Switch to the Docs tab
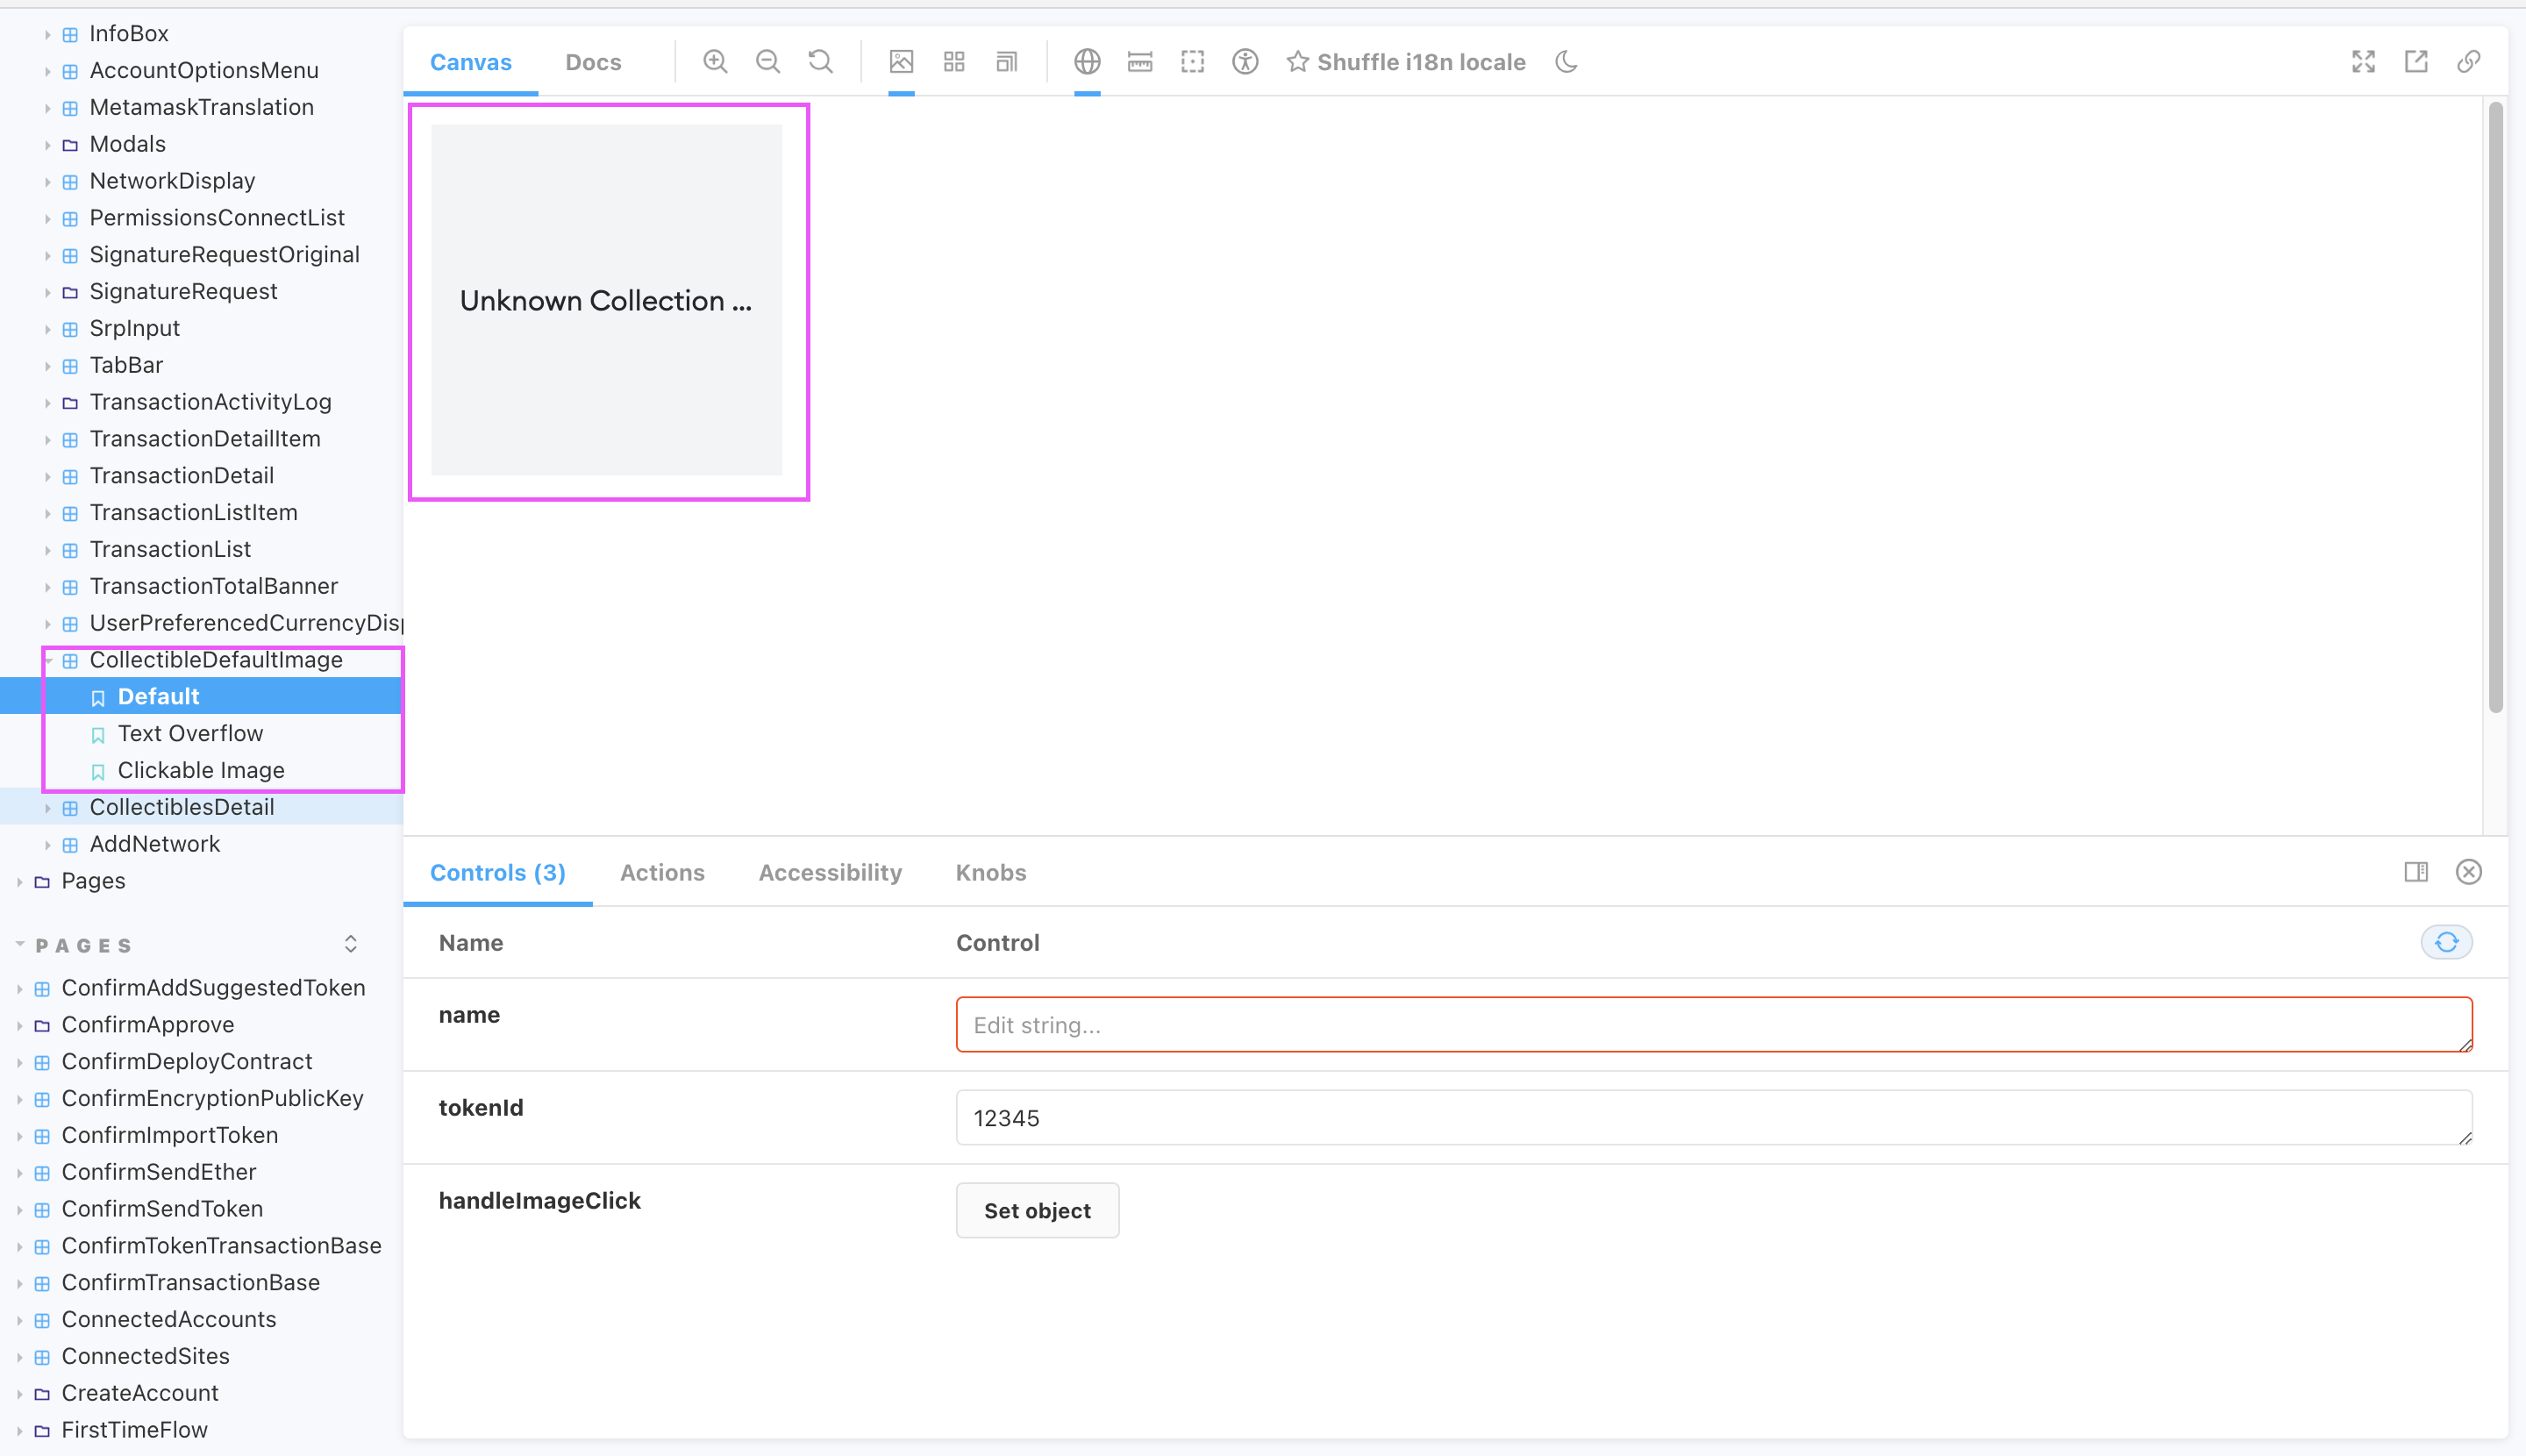Viewport: 2526px width, 1456px height. click(593, 62)
